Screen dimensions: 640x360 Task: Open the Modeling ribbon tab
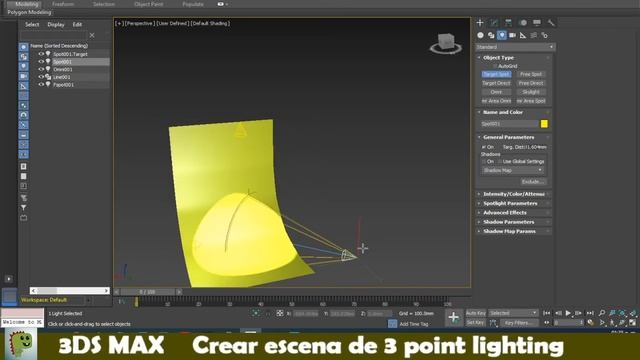(26, 4)
